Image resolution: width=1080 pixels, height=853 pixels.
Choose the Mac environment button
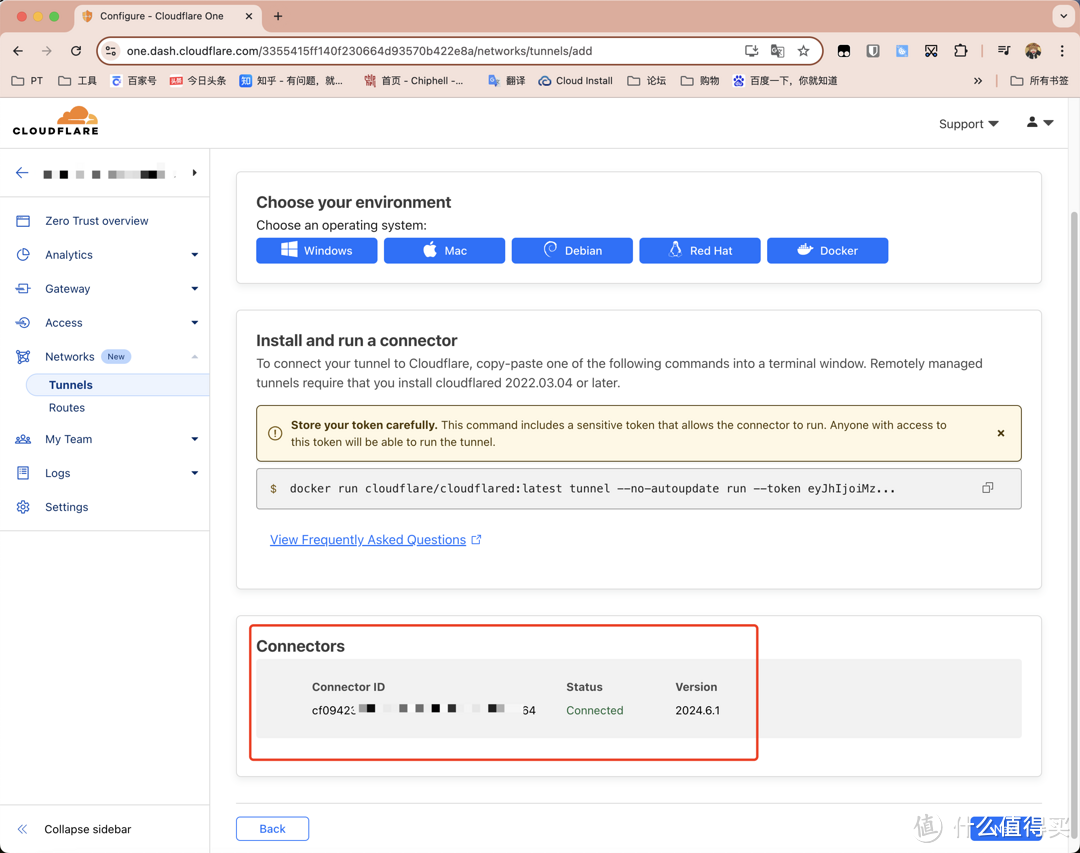[444, 250]
